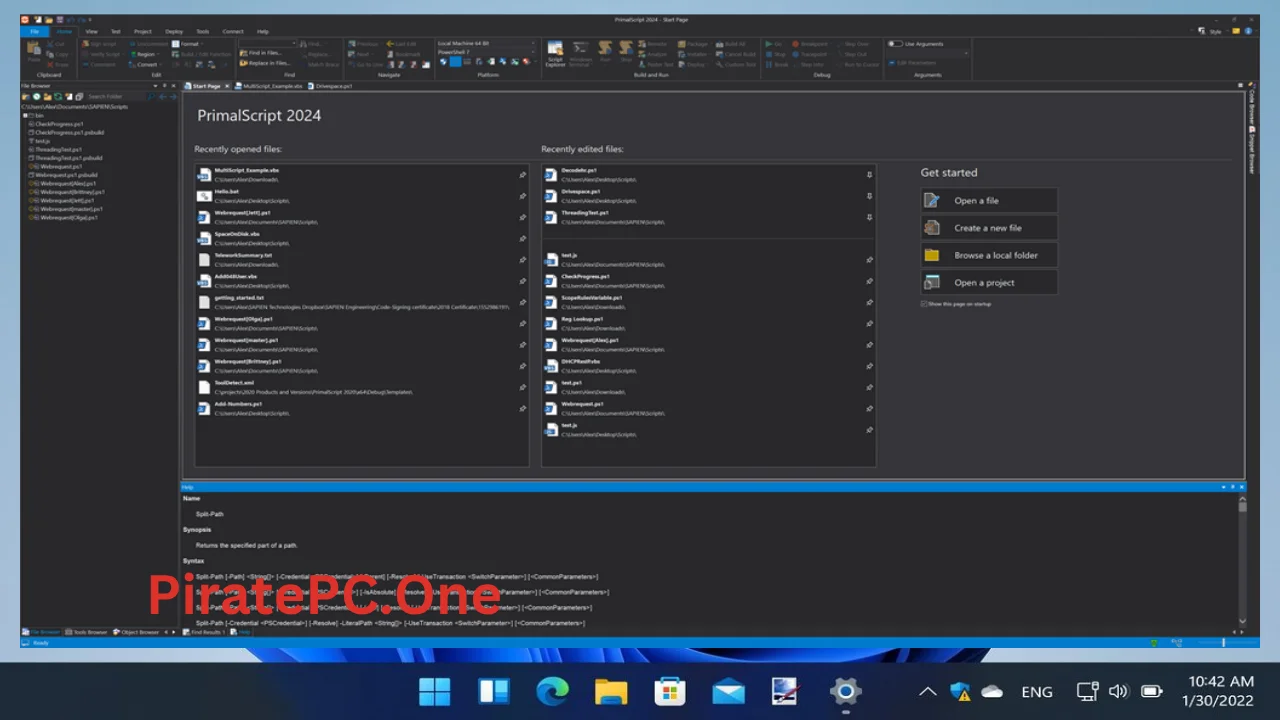Toggle the Use Arguments switch
Viewport: 1280px width, 720px height.
coord(894,44)
